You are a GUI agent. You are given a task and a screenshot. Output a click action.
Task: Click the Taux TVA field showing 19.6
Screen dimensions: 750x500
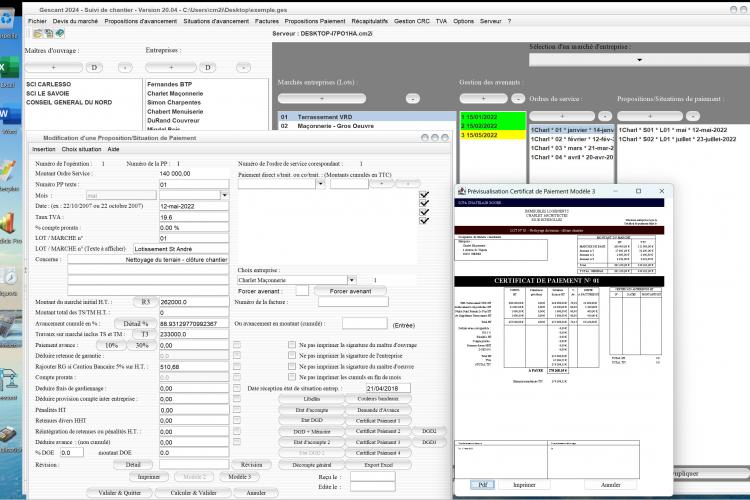tap(194, 217)
